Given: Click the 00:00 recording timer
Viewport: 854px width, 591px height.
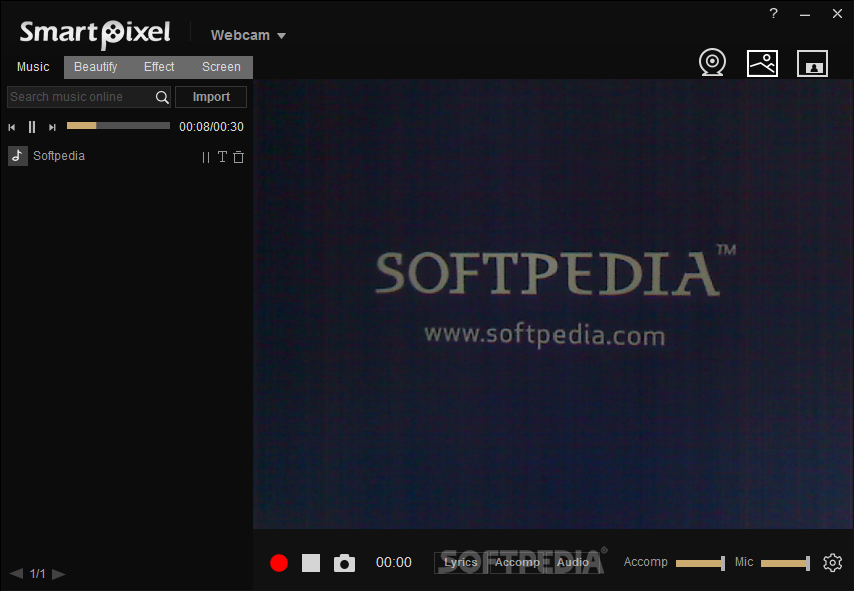Looking at the screenshot, I should [394, 563].
